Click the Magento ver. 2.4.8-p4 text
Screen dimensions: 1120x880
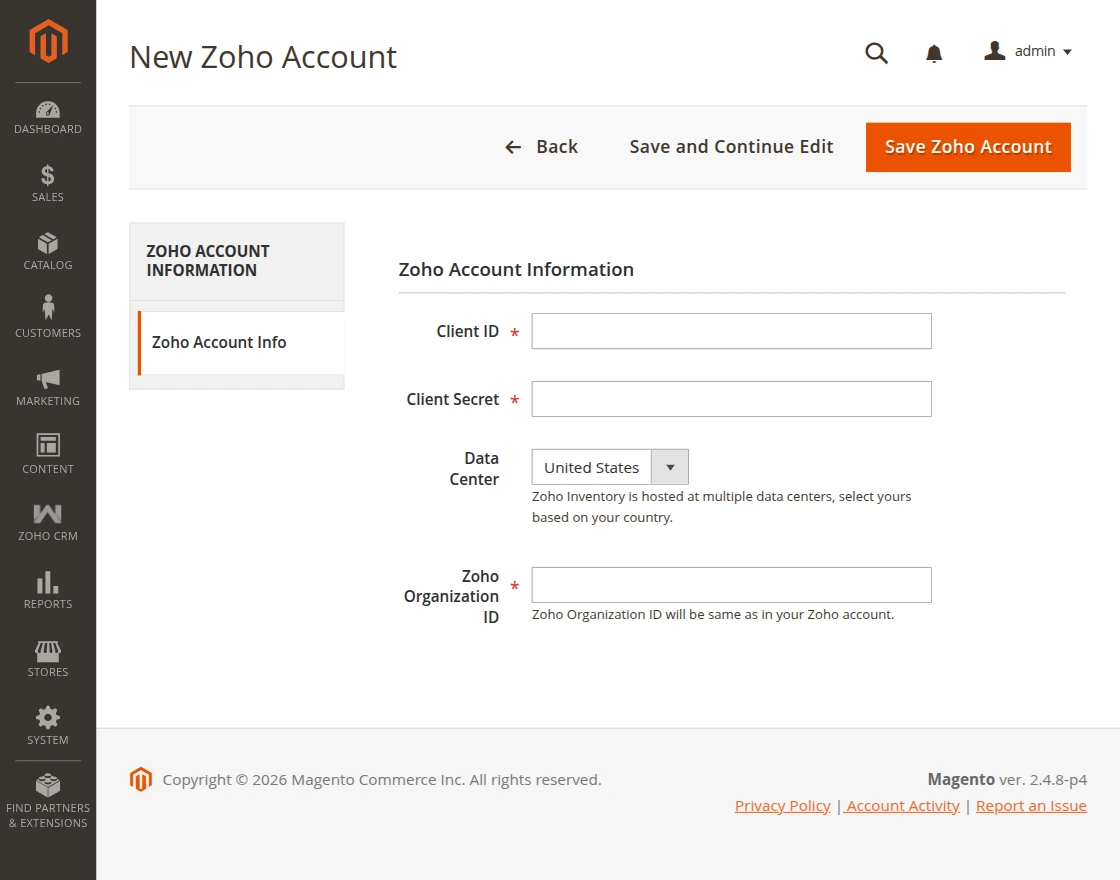click(x=1007, y=779)
